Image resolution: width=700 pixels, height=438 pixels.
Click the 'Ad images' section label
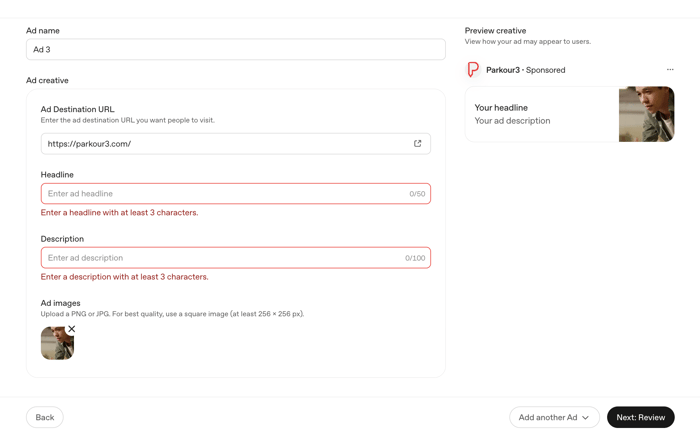tap(60, 303)
